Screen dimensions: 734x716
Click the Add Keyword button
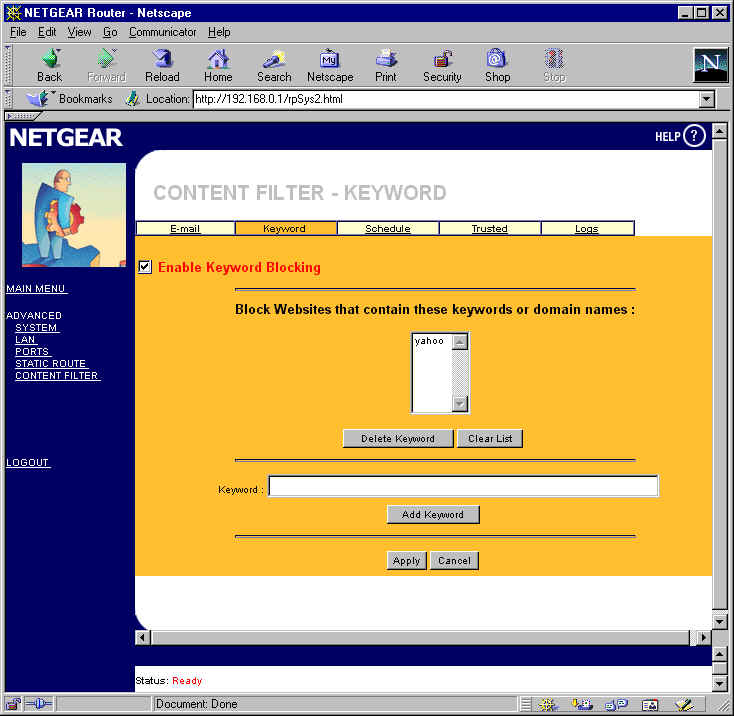[433, 514]
